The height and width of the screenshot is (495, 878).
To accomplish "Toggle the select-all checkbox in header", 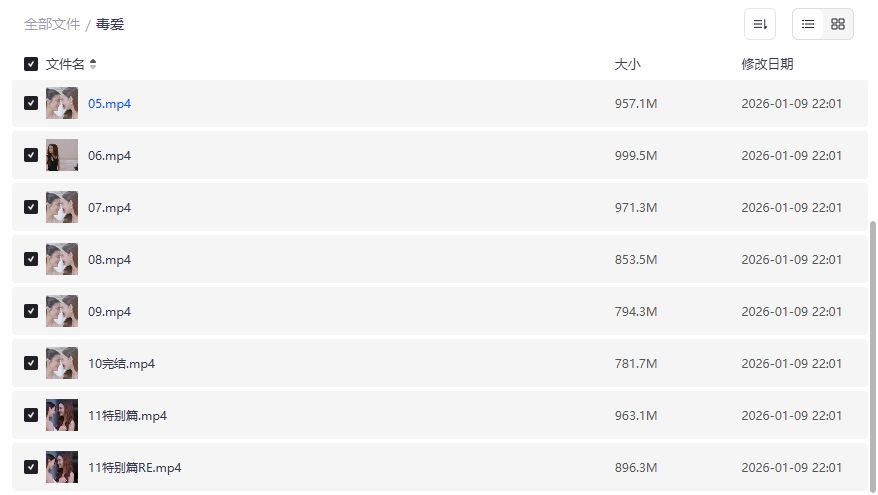I will pos(31,64).
